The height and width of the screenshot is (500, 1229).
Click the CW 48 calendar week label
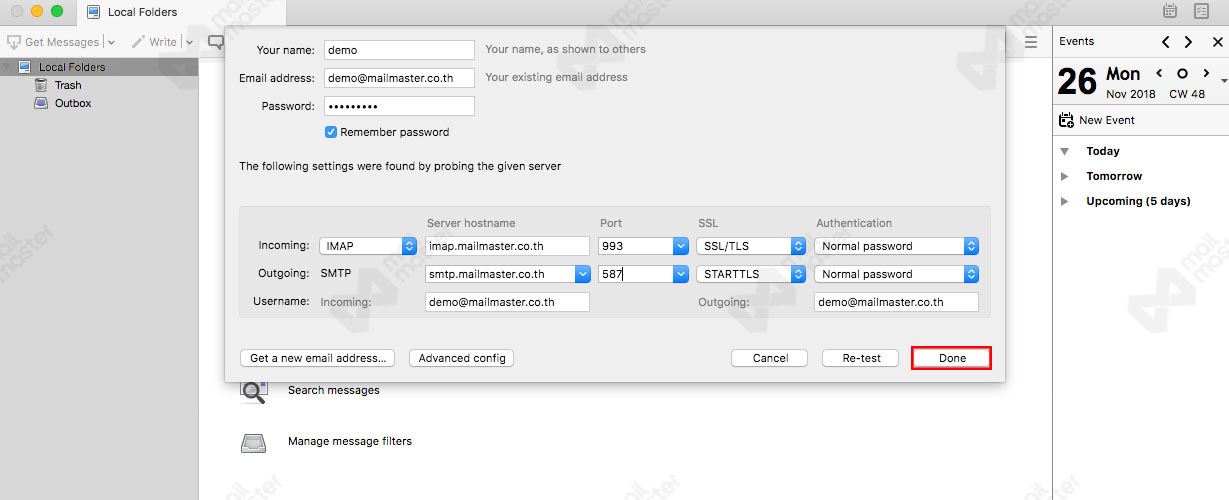[x=1187, y=94]
